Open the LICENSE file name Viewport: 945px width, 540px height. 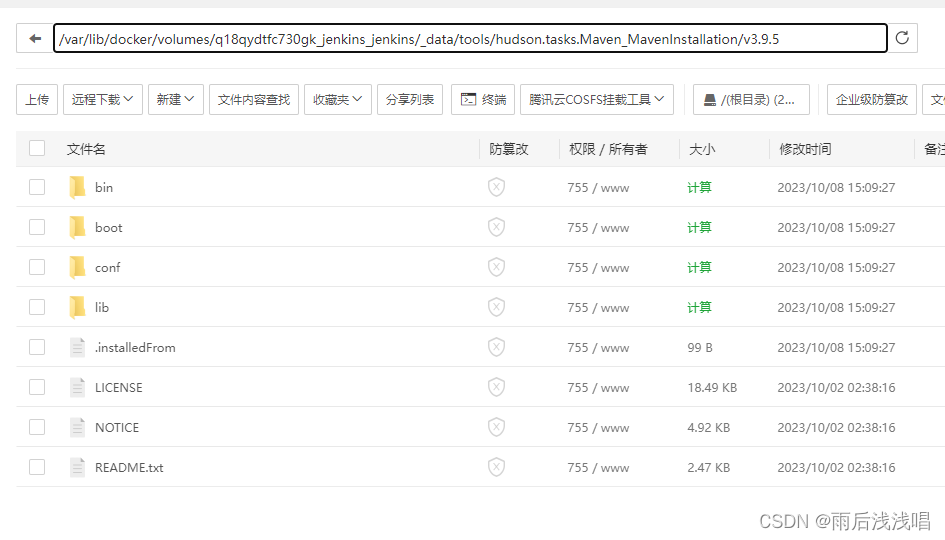tap(119, 388)
